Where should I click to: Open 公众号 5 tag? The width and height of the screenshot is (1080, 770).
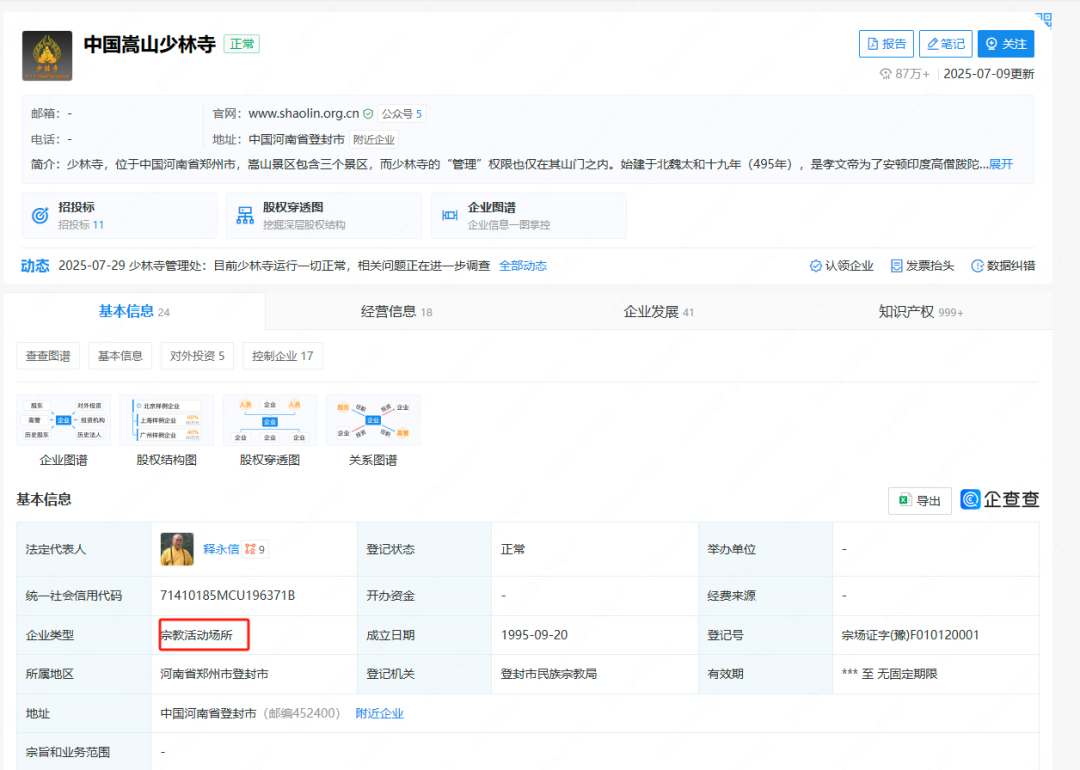tap(402, 114)
